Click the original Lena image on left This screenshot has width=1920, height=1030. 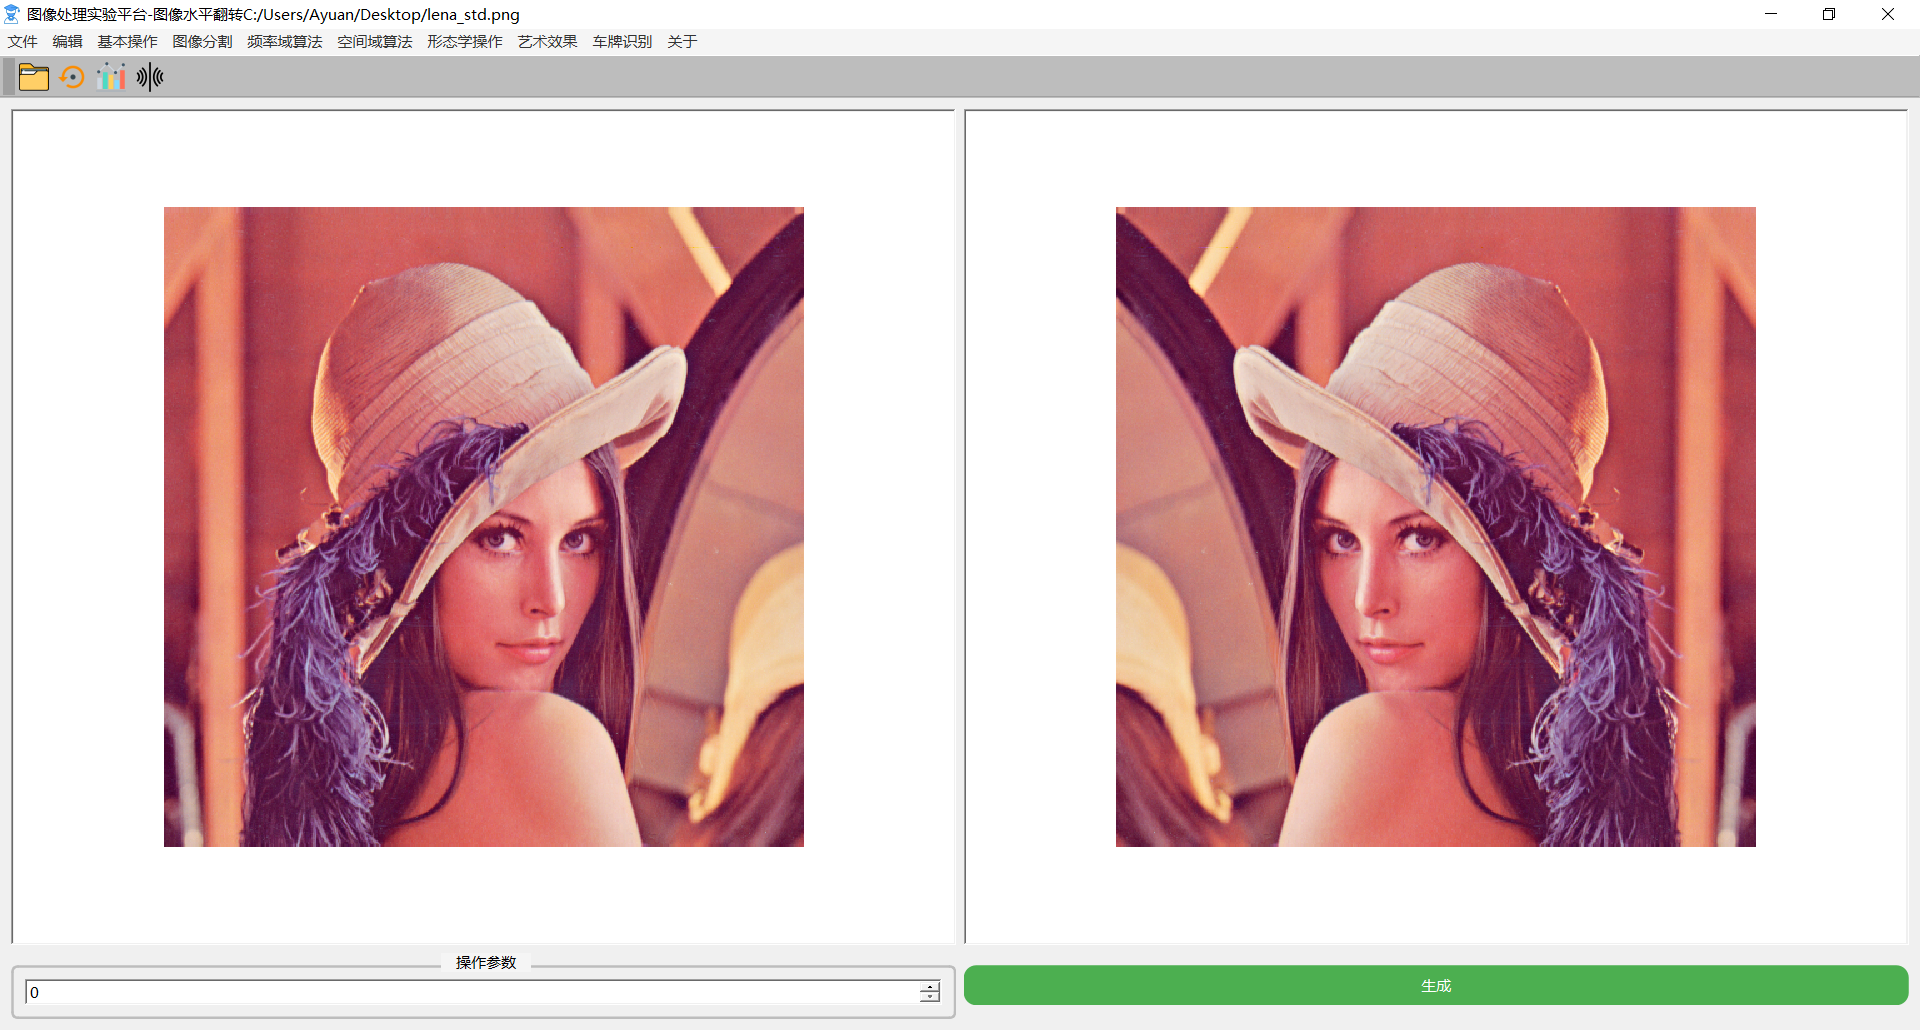pos(484,527)
